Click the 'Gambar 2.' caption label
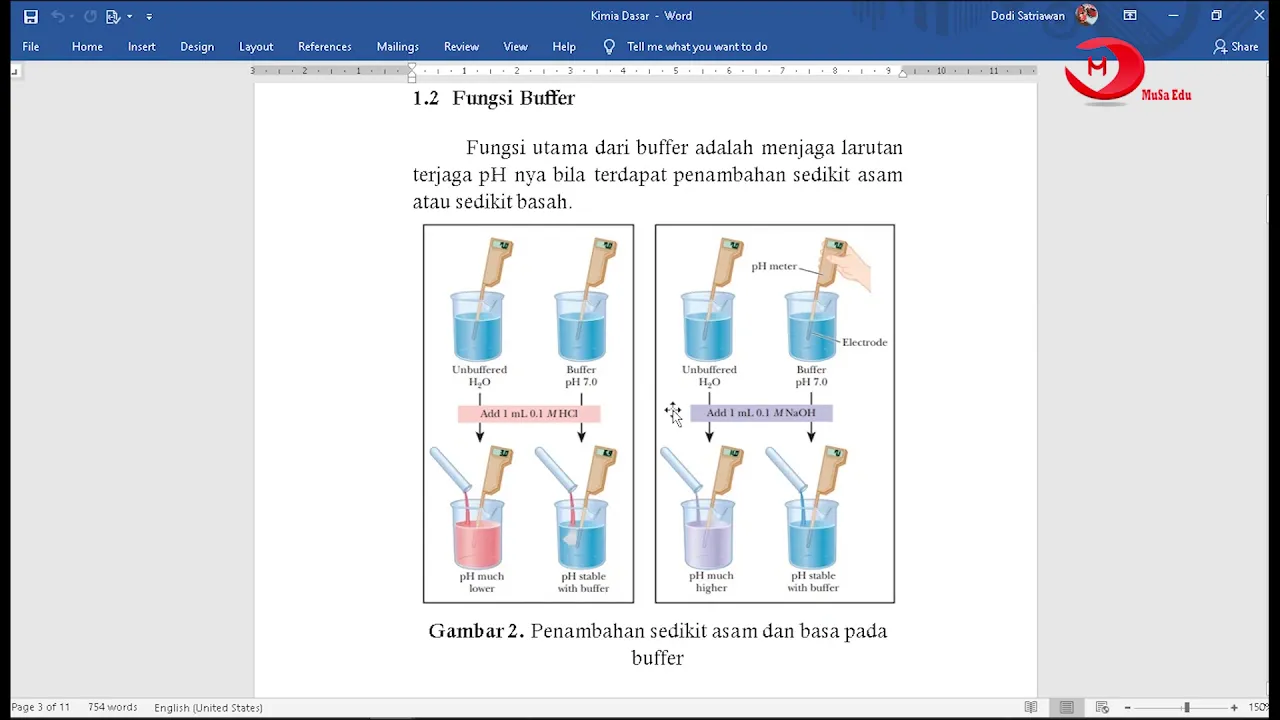1280x720 pixels. pos(476,631)
